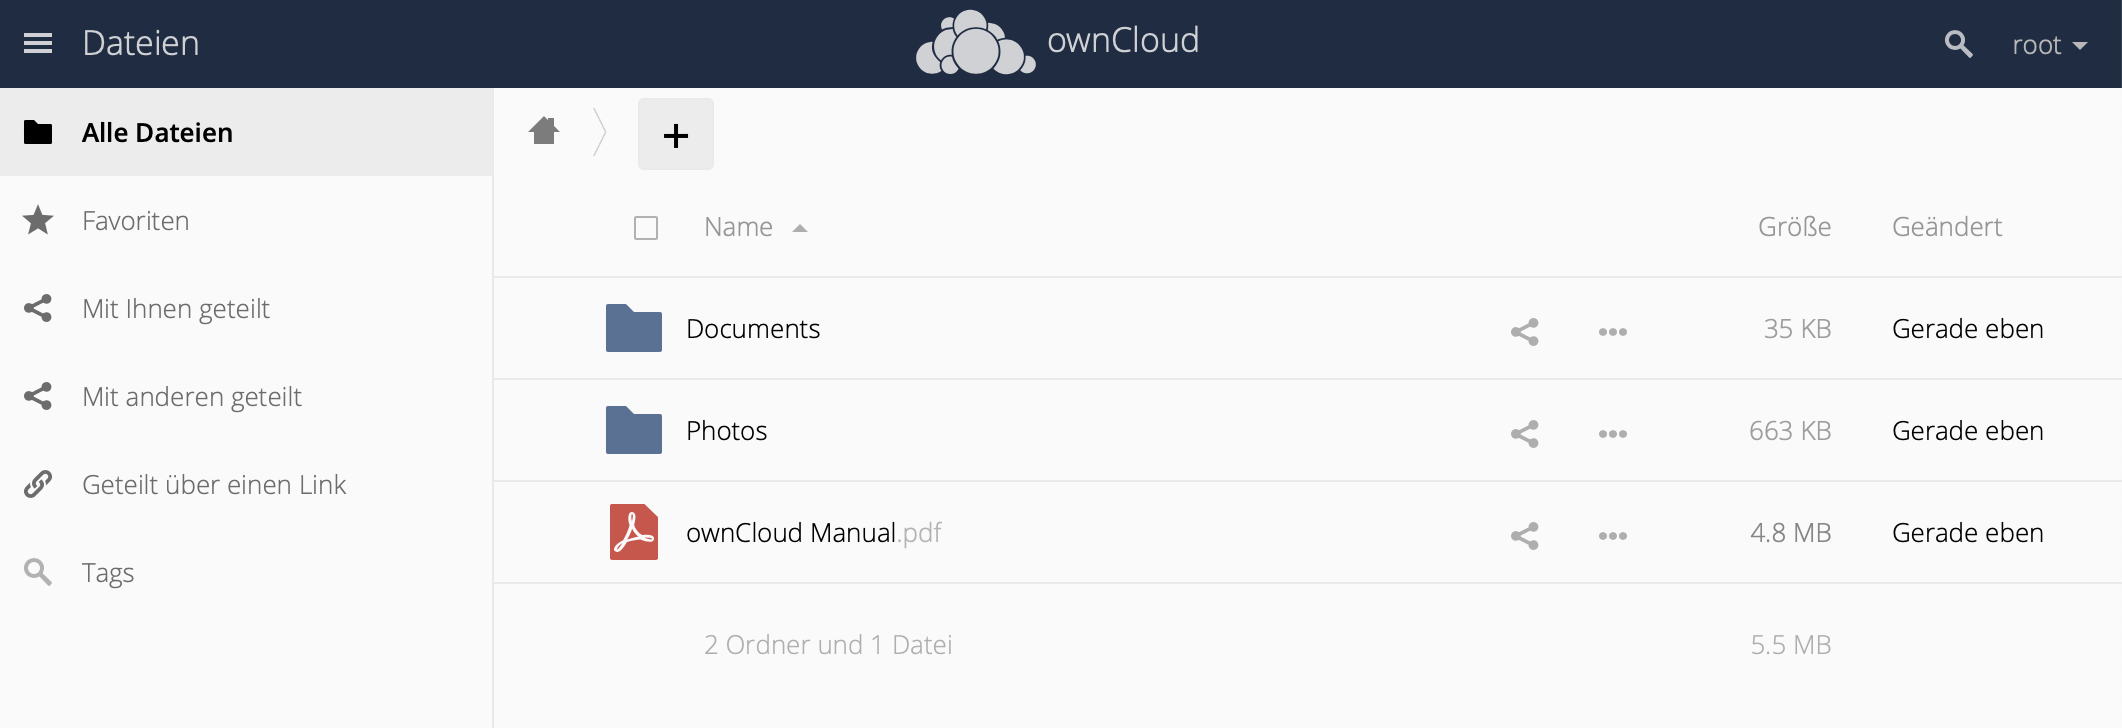Click share icon for ownCloud Manual.pdf
Image resolution: width=2122 pixels, height=728 pixels.
[1524, 535]
